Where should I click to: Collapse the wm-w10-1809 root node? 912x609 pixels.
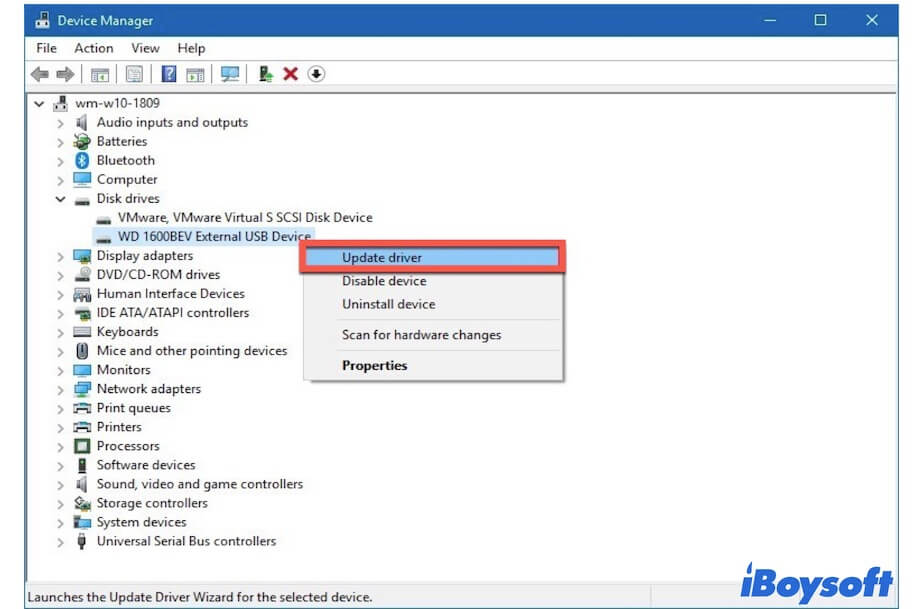click(38, 102)
